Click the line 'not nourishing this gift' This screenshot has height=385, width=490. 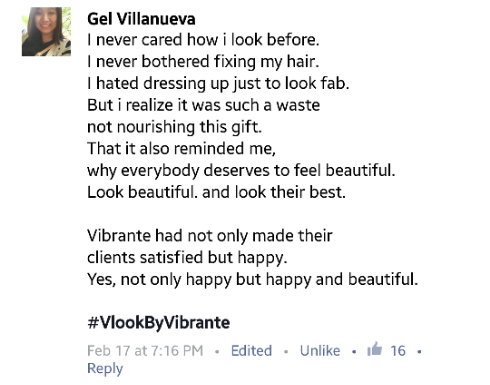[175, 127]
